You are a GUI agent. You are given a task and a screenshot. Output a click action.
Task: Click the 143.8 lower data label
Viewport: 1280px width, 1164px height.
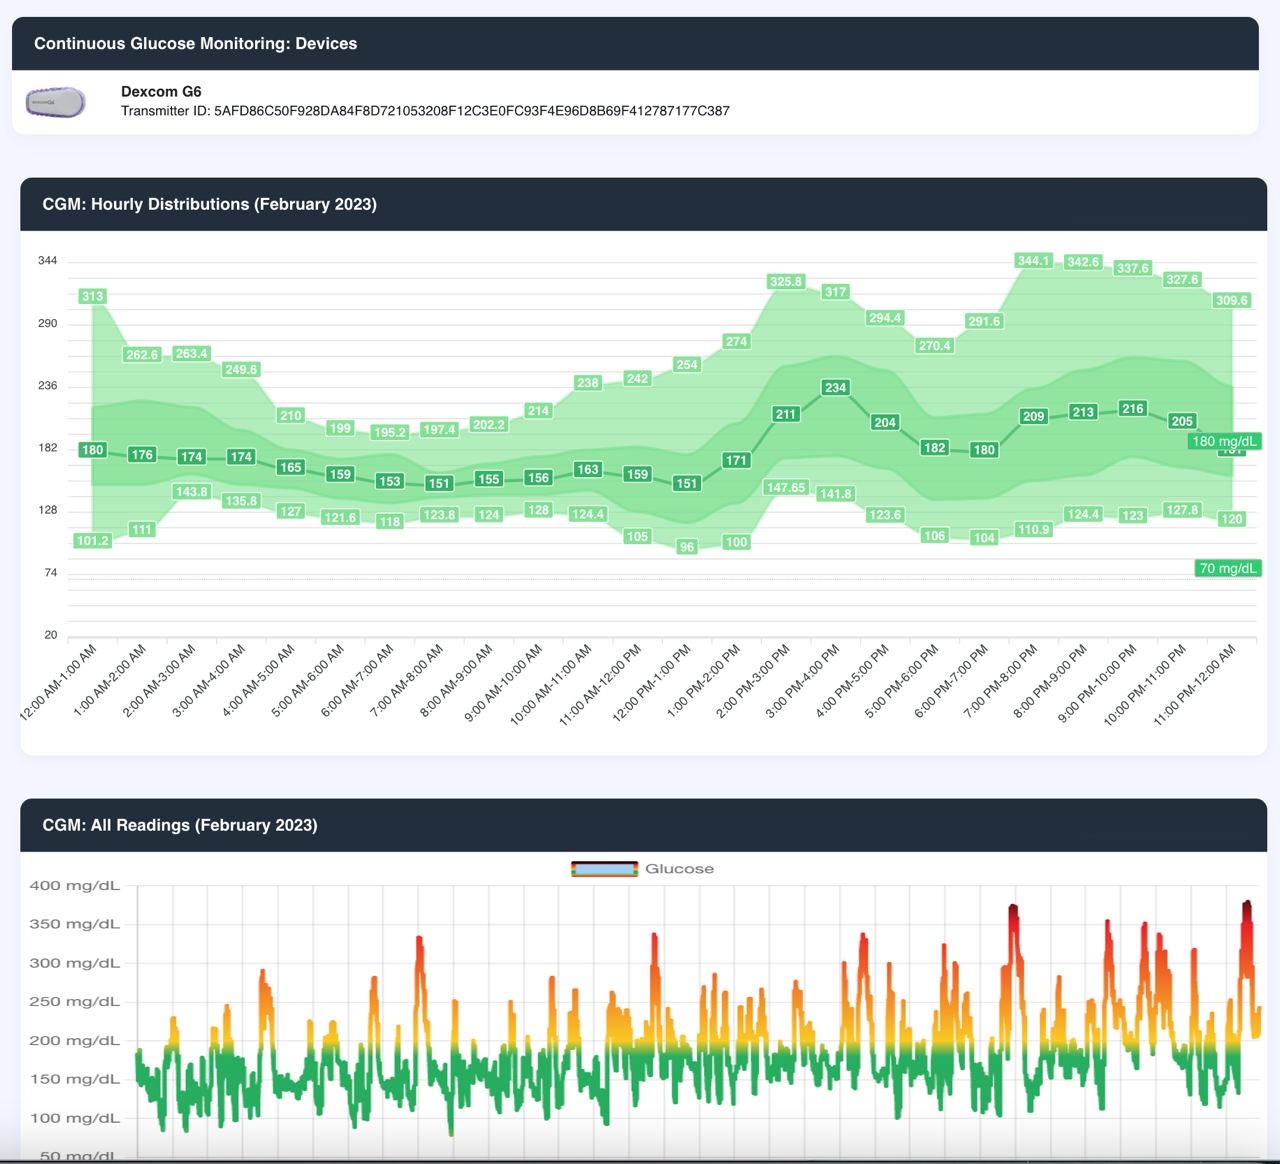click(191, 491)
